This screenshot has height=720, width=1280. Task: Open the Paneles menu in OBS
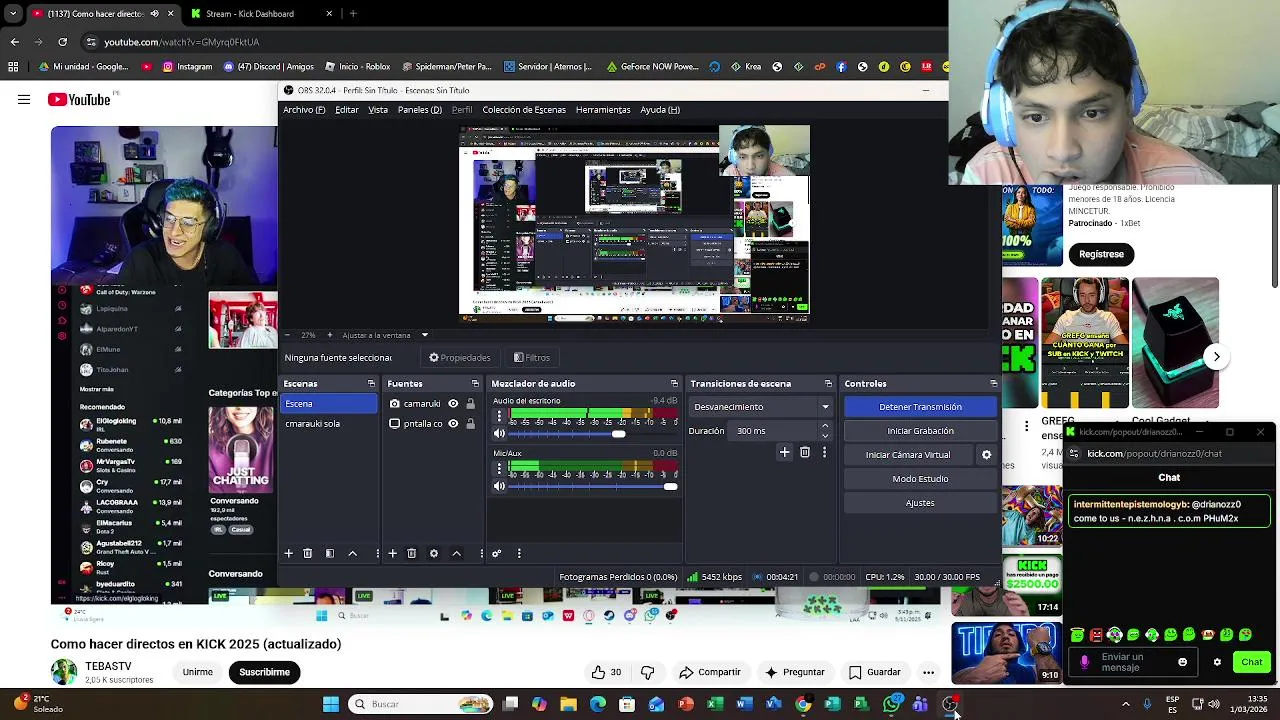tap(420, 110)
